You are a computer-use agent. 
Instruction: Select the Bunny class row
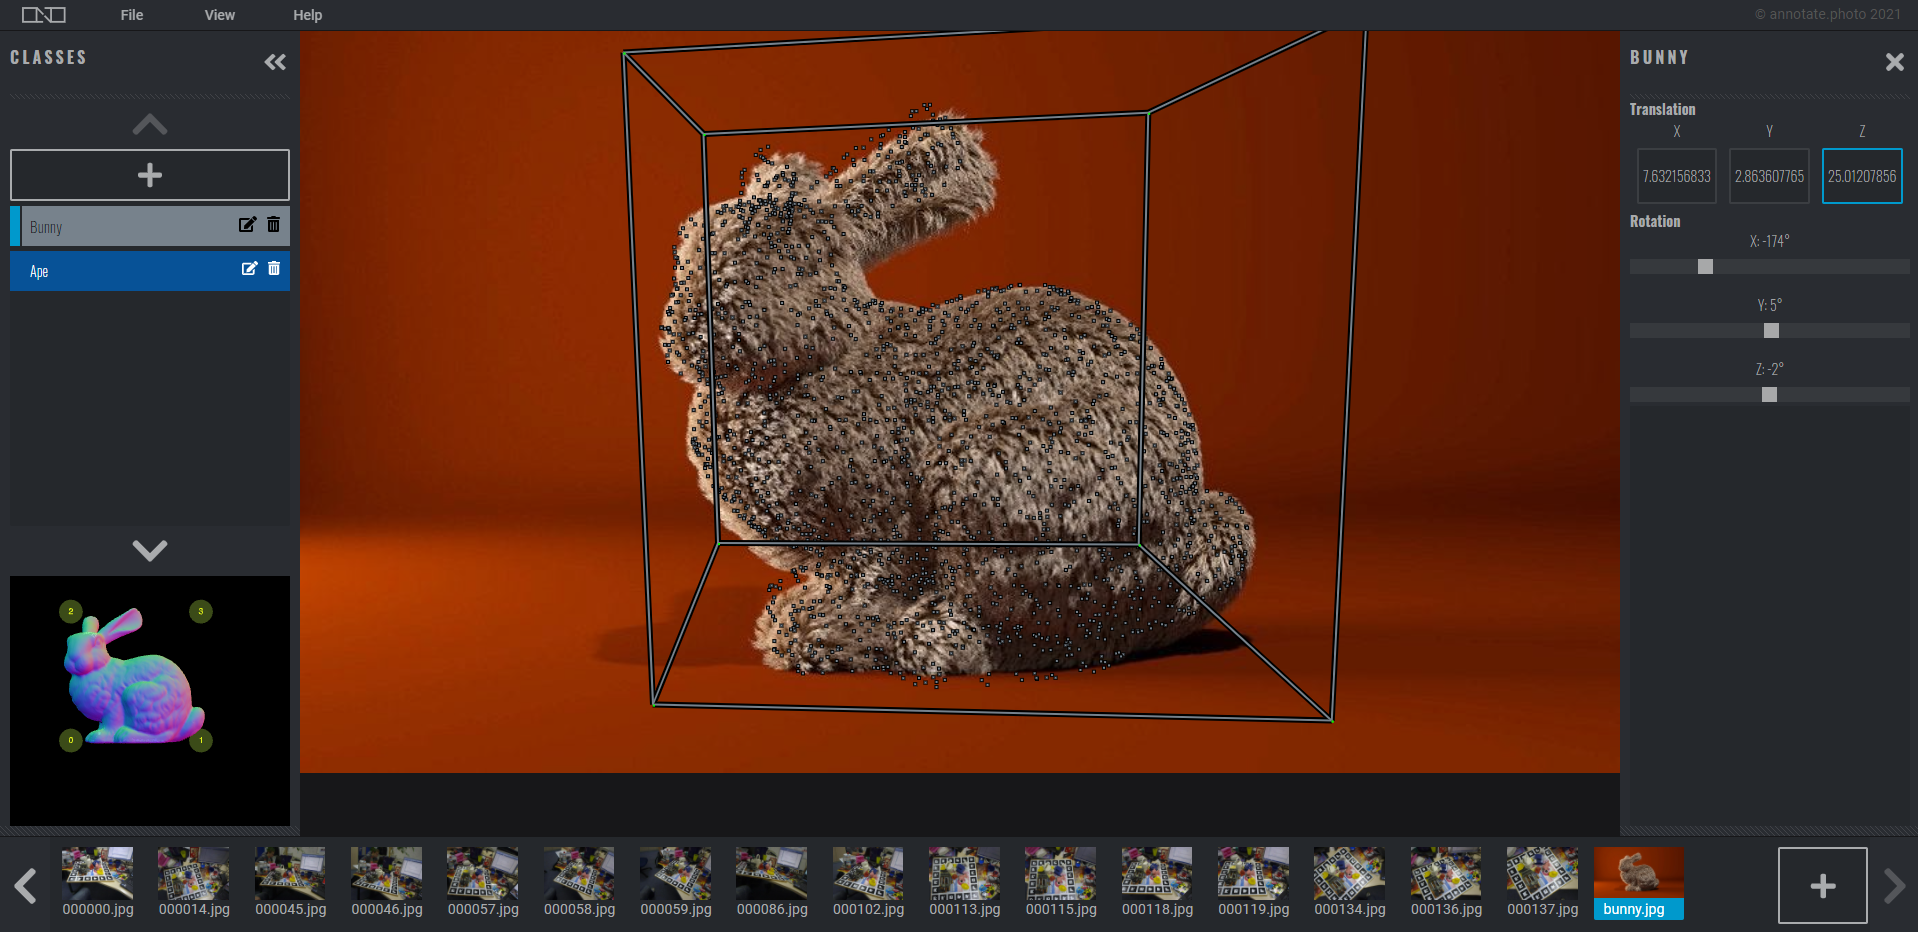(150, 226)
